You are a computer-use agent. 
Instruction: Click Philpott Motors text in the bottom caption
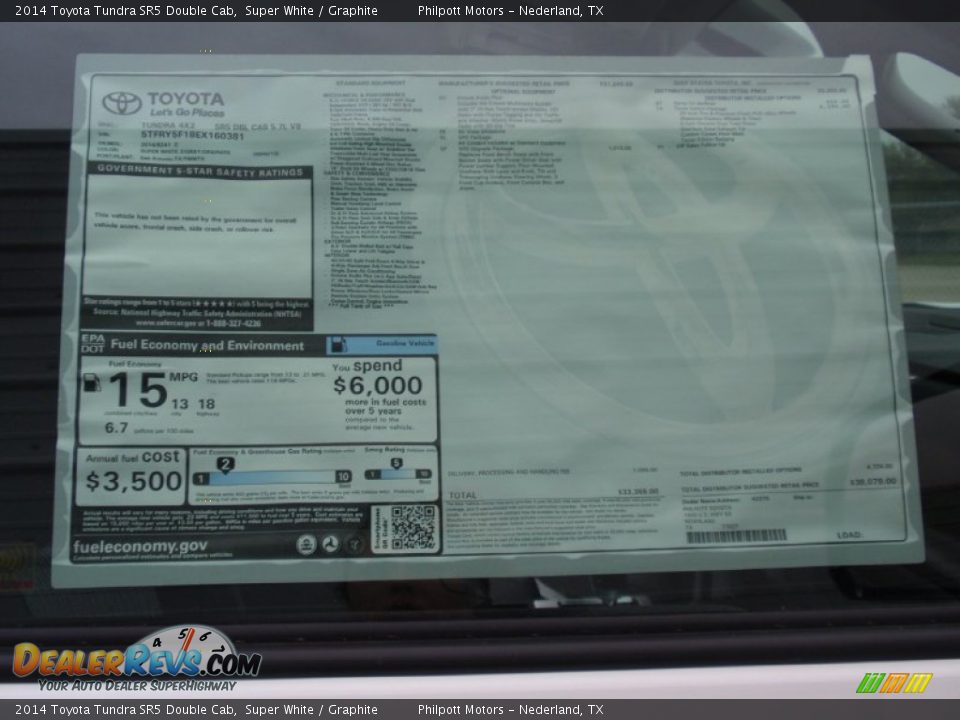[460, 710]
